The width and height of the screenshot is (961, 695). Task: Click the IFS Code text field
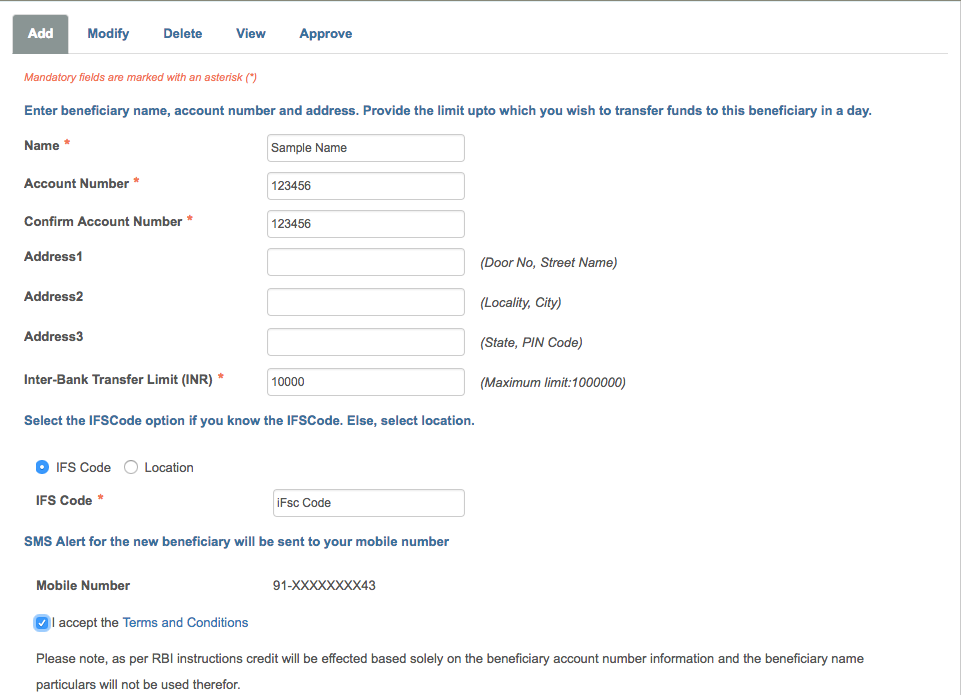(368, 503)
